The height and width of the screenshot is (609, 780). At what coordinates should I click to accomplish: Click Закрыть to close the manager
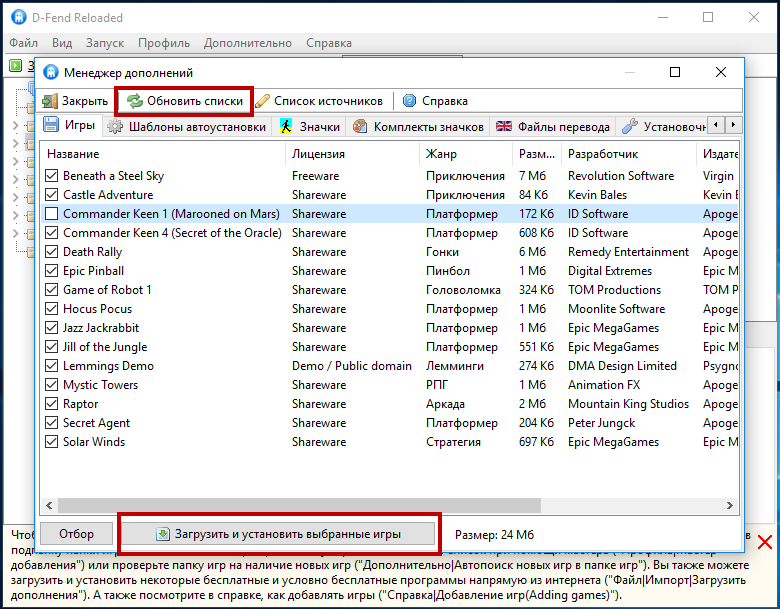(75, 101)
